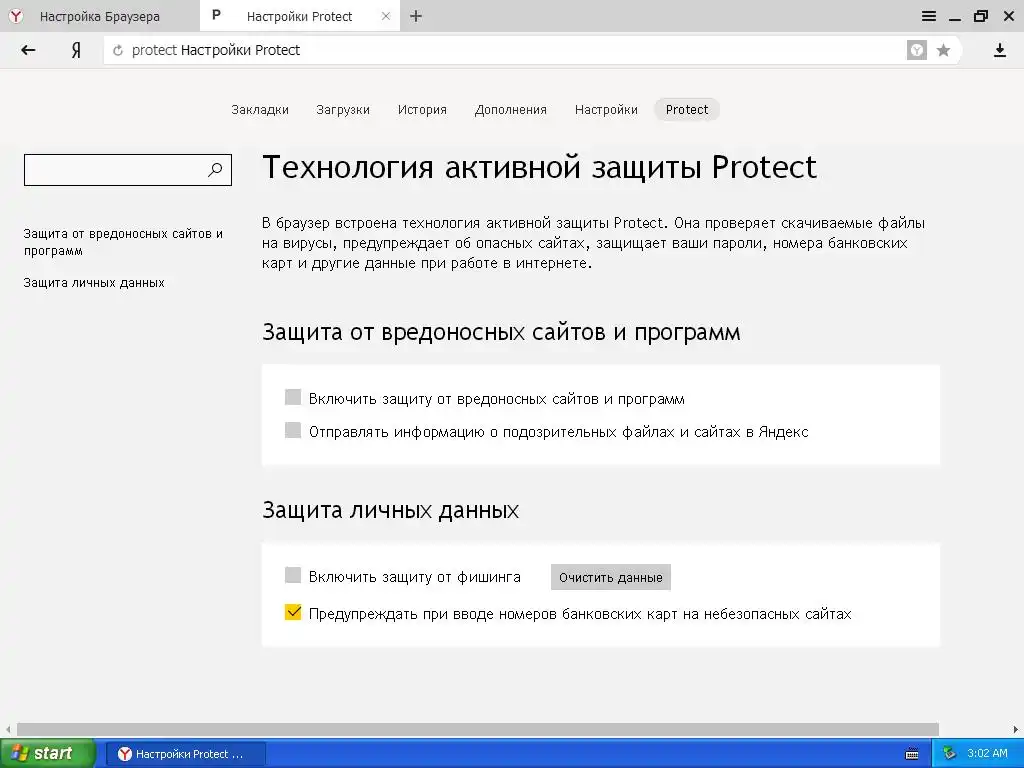
Task: Select the Настройки Protect browser tab
Action: click(x=300, y=16)
